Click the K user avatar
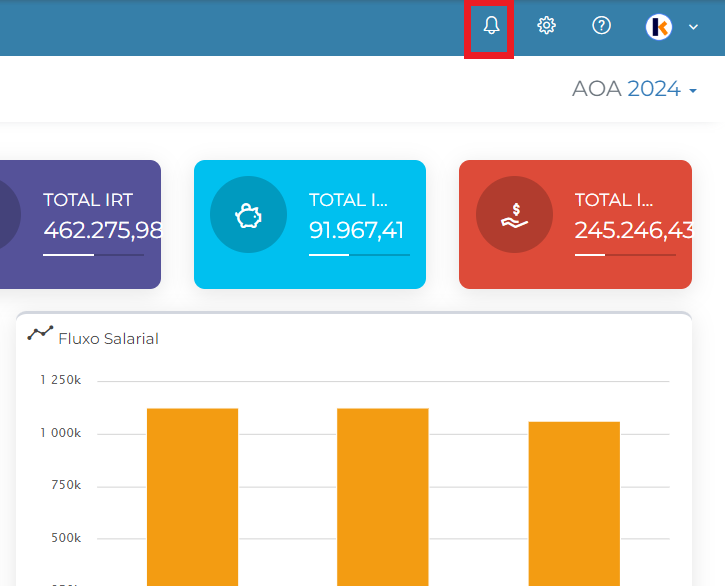The width and height of the screenshot is (725, 586). 658,27
